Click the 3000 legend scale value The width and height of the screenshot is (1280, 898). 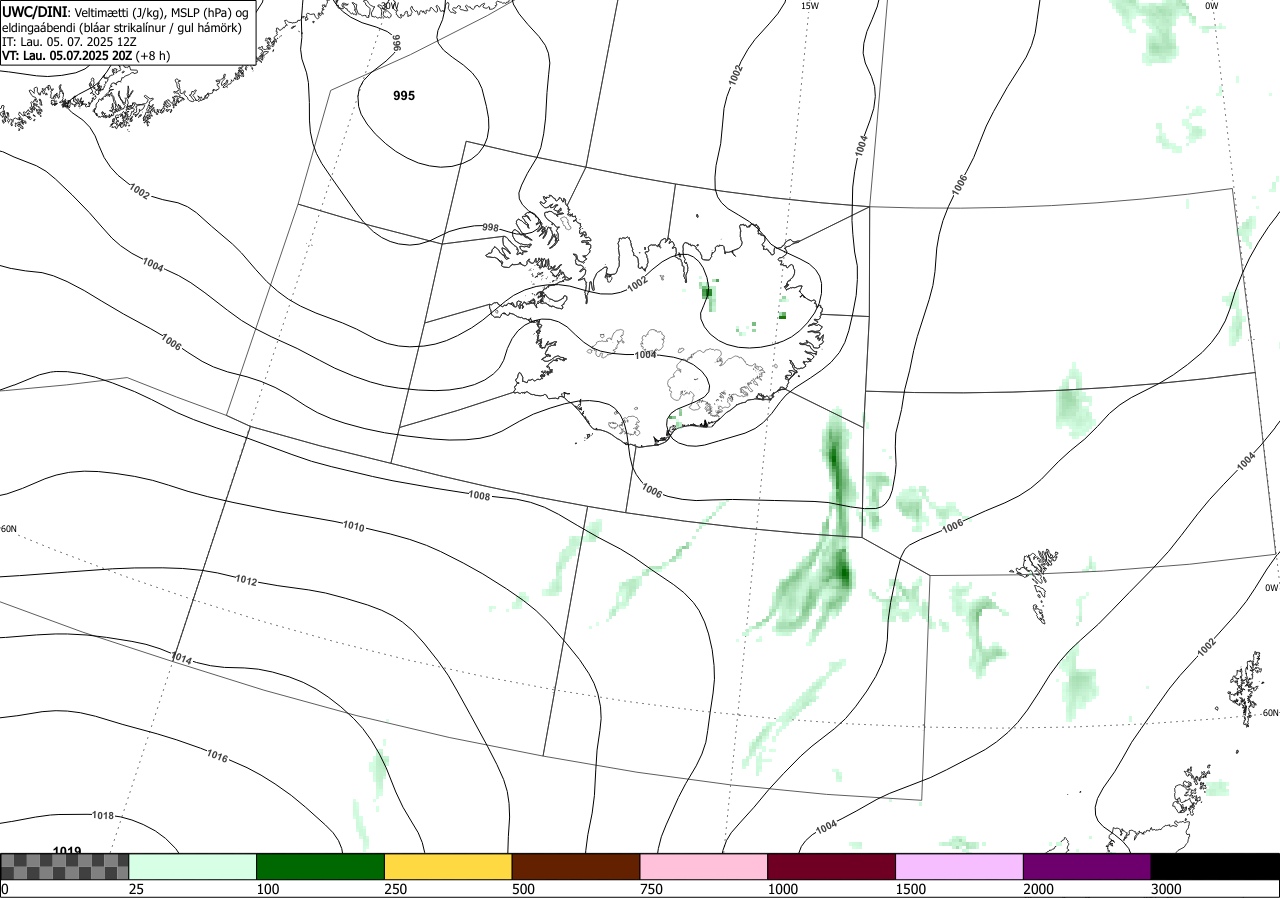tap(1167, 889)
